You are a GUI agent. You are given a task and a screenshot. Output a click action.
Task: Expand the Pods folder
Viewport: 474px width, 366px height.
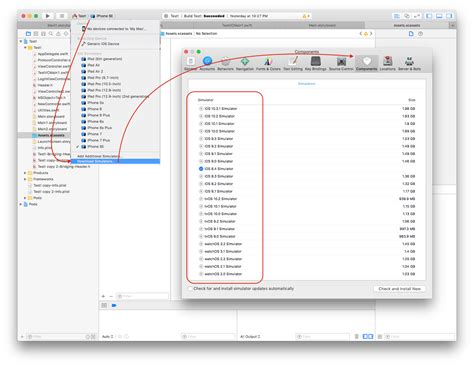click(x=25, y=198)
